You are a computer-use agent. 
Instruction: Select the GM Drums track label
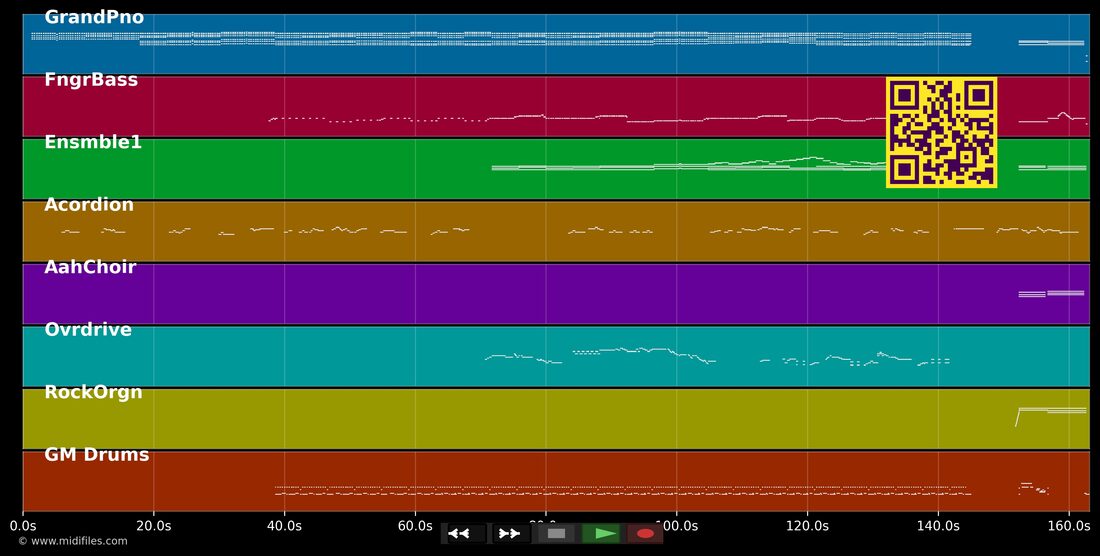tap(97, 455)
